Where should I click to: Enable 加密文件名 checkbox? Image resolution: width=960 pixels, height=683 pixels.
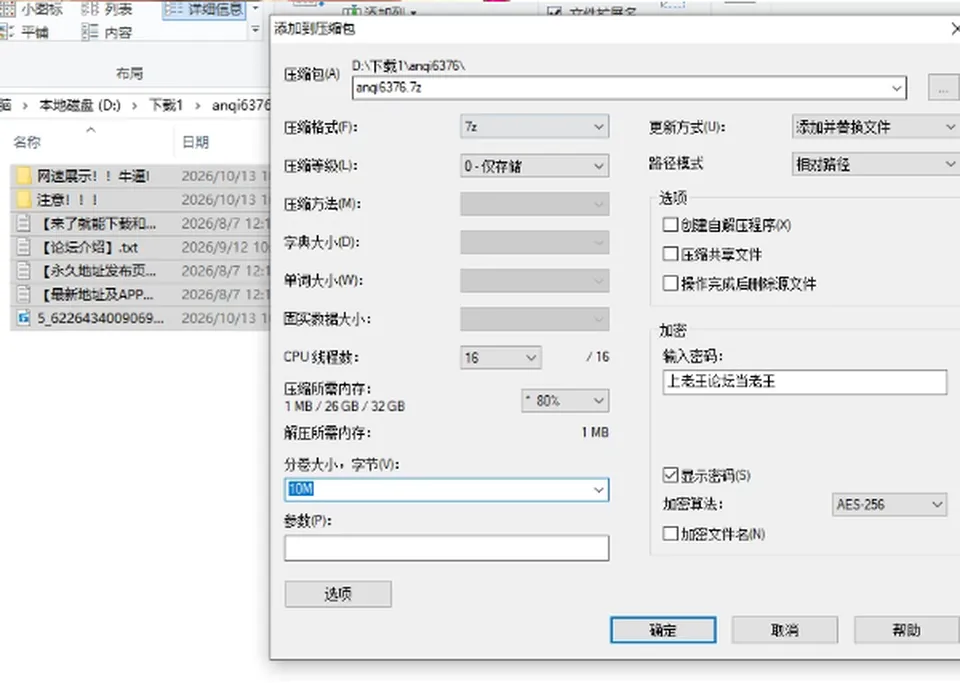670,534
